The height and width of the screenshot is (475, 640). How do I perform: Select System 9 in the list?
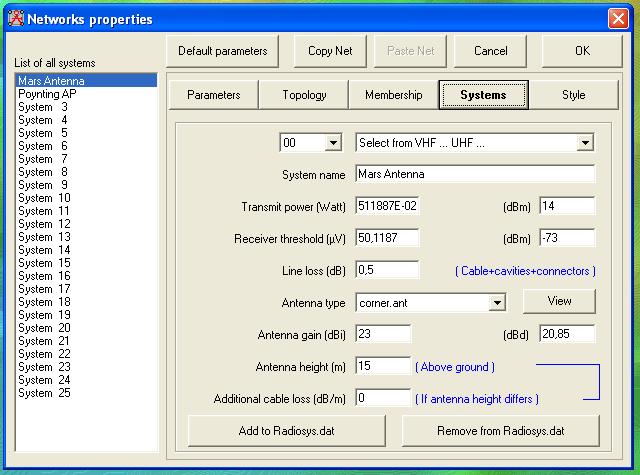coord(86,185)
